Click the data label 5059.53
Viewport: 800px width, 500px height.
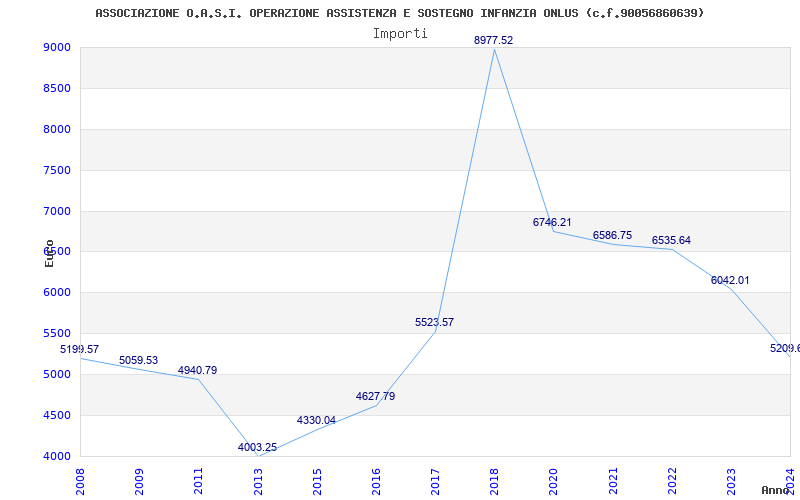click(x=138, y=360)
